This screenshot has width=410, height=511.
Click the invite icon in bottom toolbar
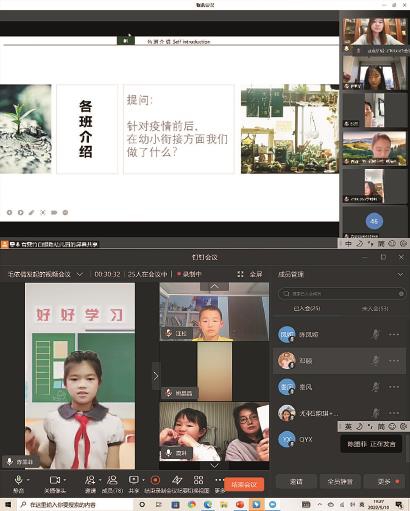tap(90, 480)
